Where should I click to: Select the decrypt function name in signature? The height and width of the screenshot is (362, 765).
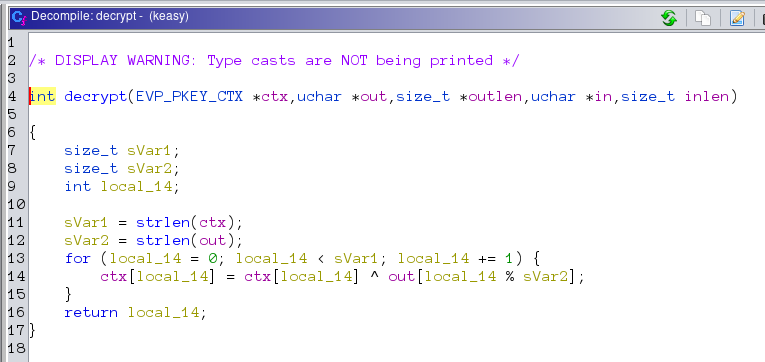96,97
